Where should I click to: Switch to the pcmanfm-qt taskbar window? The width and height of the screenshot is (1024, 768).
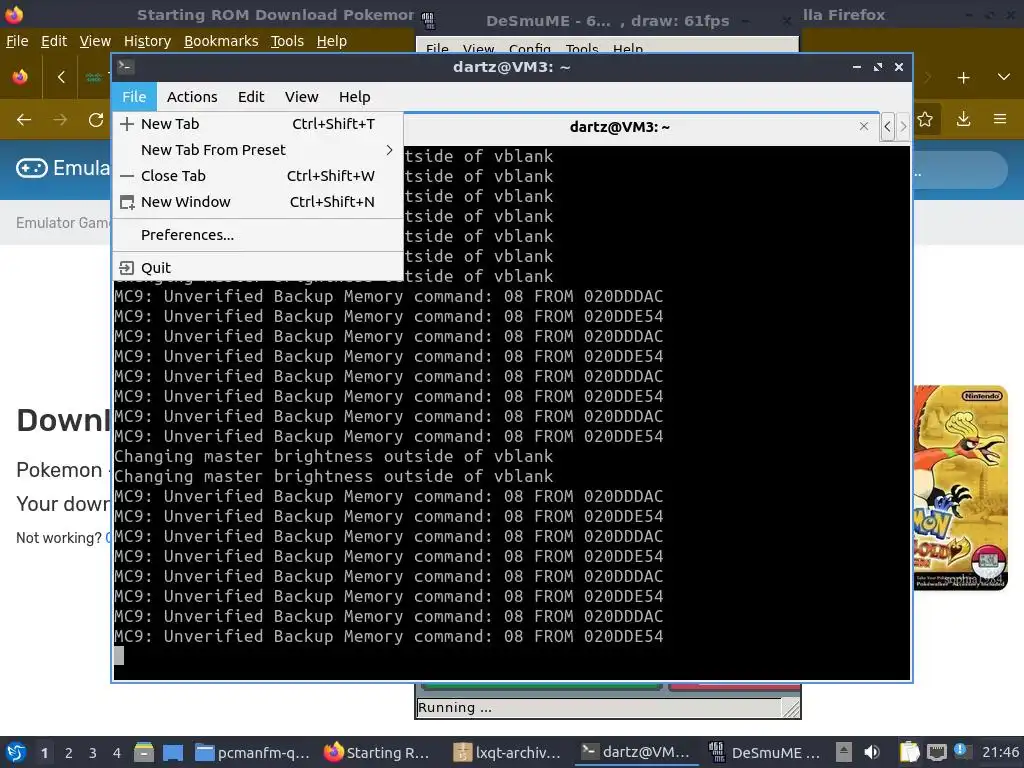tap(253, 752)
